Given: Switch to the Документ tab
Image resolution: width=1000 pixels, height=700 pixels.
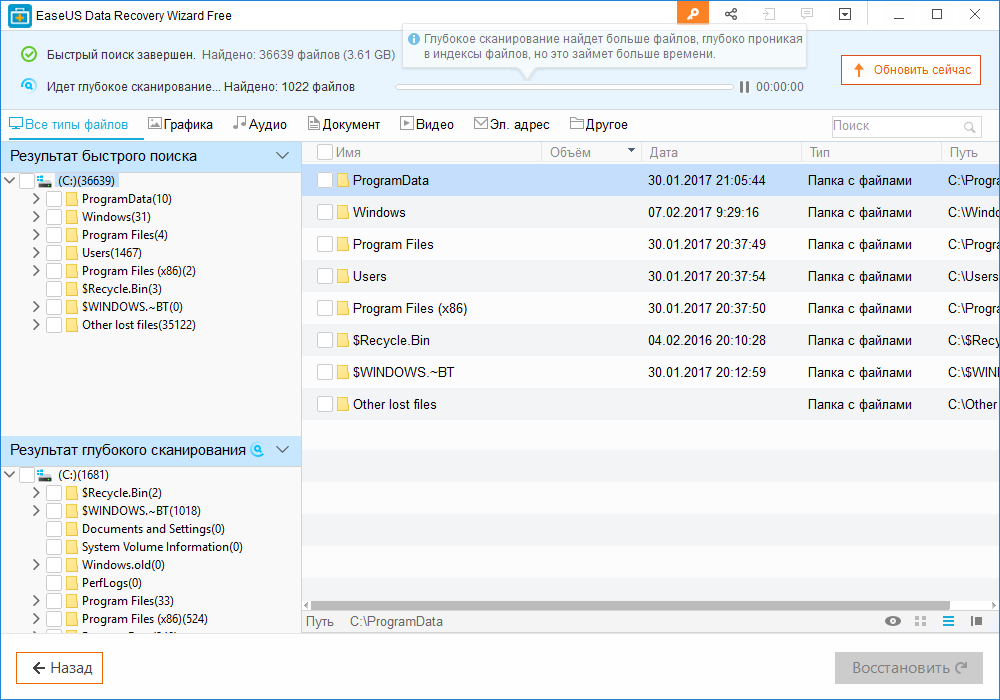Looking at the screenshot, I should (x=344, y=125).
